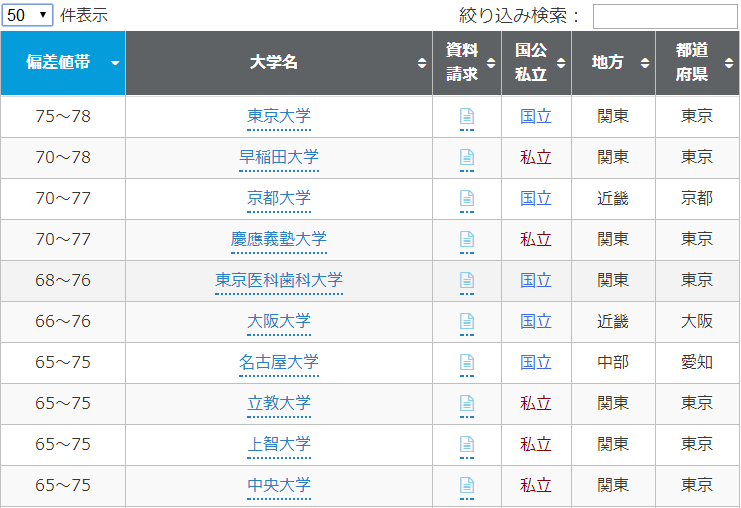Click the 絞り込み検索 filter input field
This screenshot has width=741, height=508.
coord(664,16)
